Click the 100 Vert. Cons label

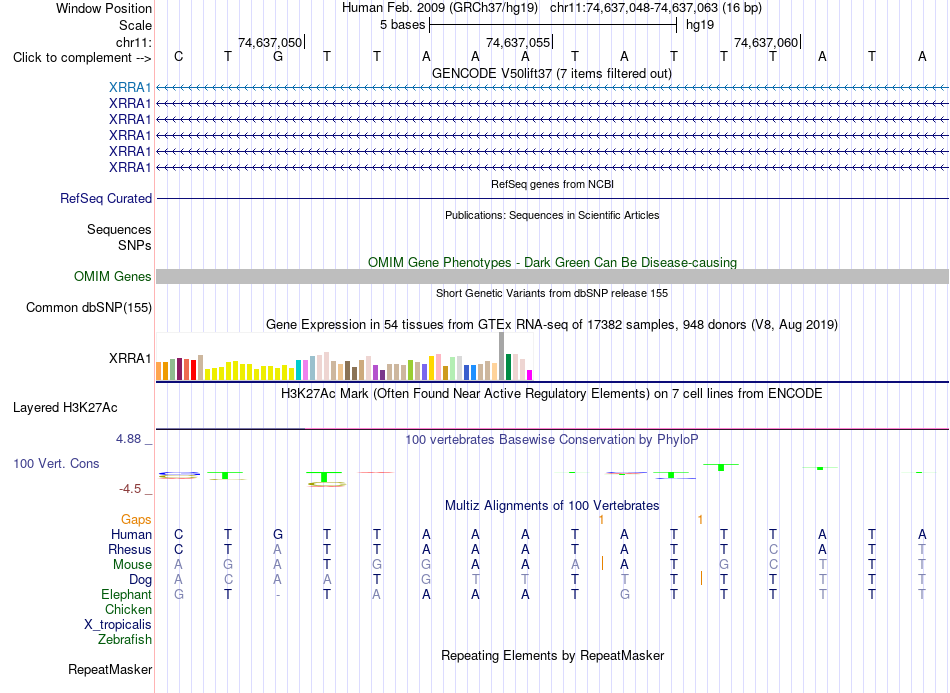[56, 463]
